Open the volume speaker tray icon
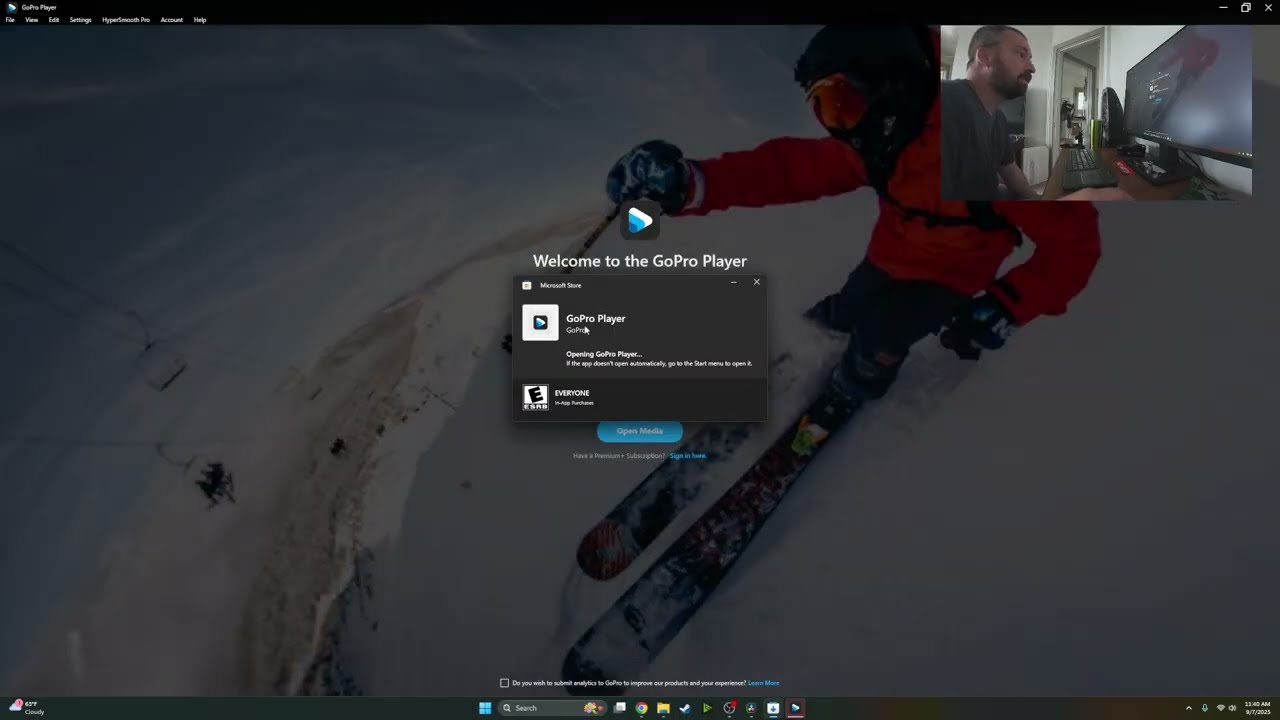Viewport: 1280px width, 720px height. tap(1232, 708)
